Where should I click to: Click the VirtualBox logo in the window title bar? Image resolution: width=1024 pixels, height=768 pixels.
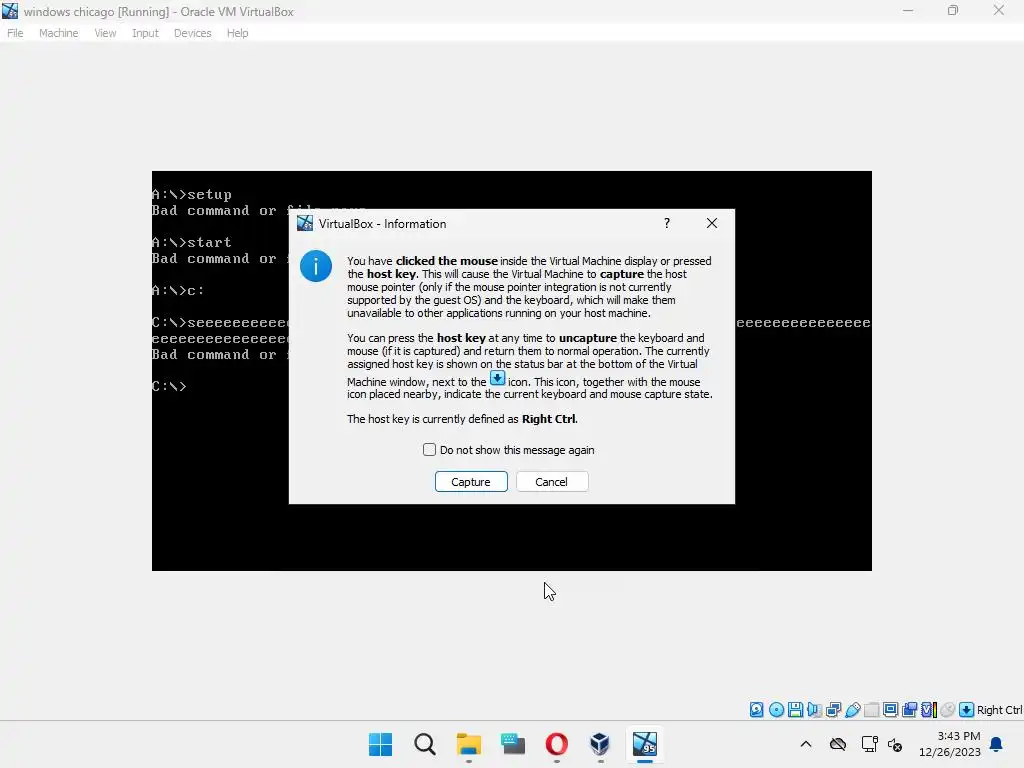pyautogui.click(x=10, y=11)
